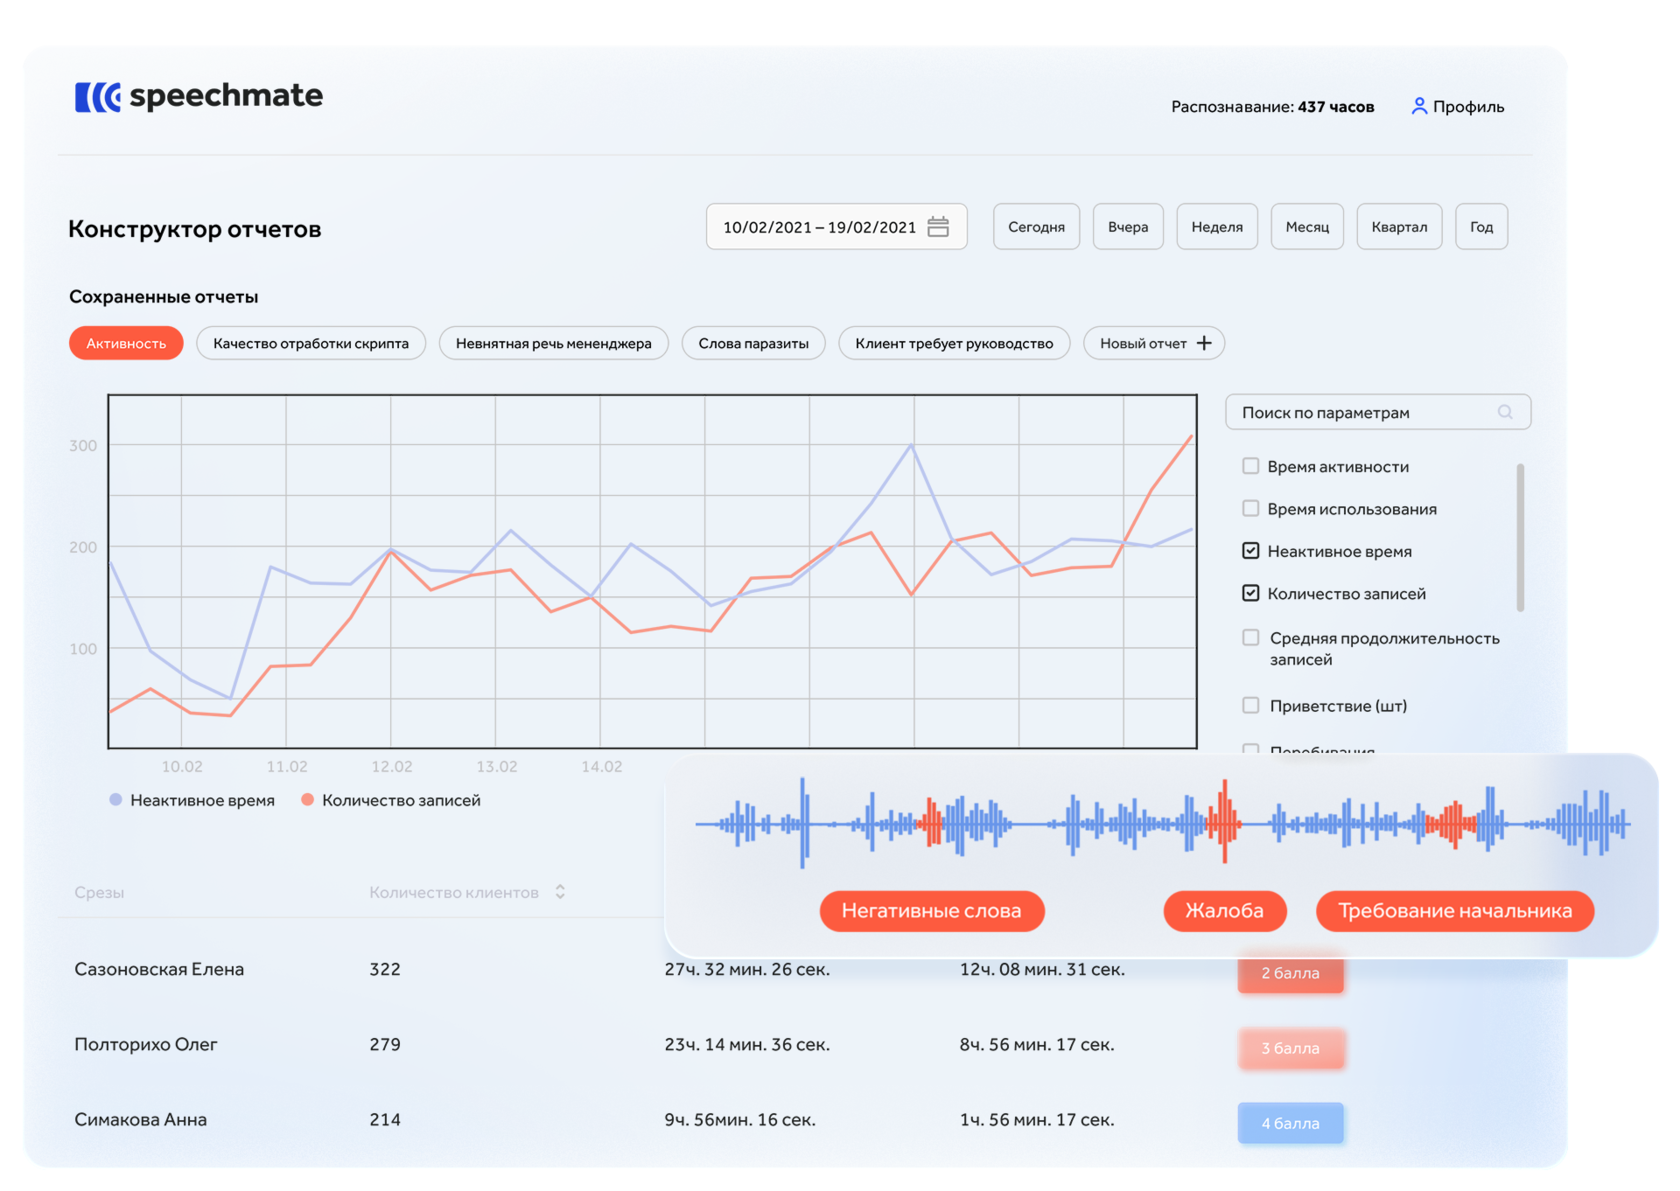Click the blue legend dot for Неактивное время

point(113,799)
